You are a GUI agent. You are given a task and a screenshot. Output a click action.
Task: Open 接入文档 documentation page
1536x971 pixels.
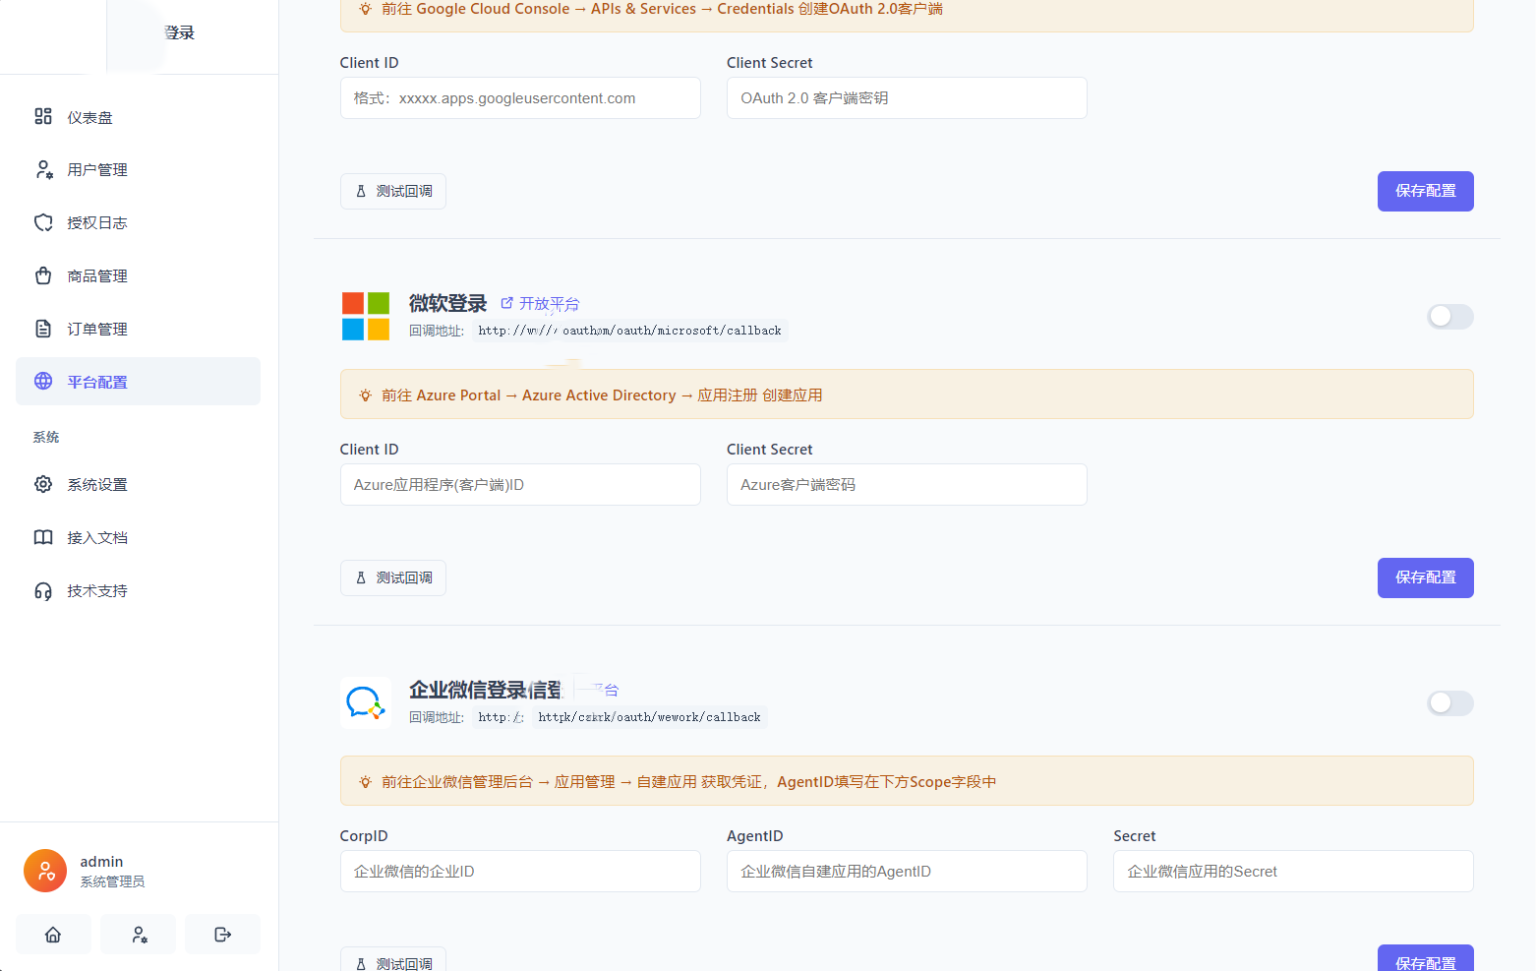pos(97,537)
